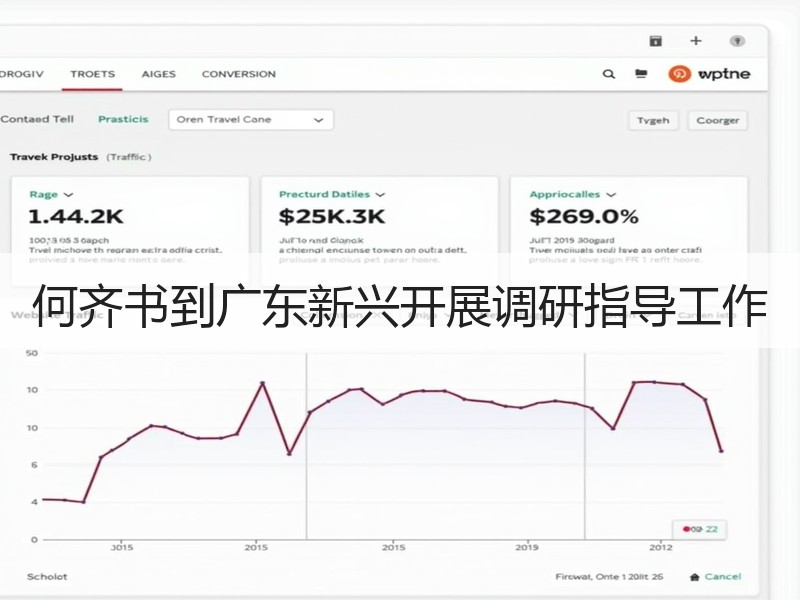
Task: Expand the Precturd Datiles dropdown
Action: (x=332, y=194)
